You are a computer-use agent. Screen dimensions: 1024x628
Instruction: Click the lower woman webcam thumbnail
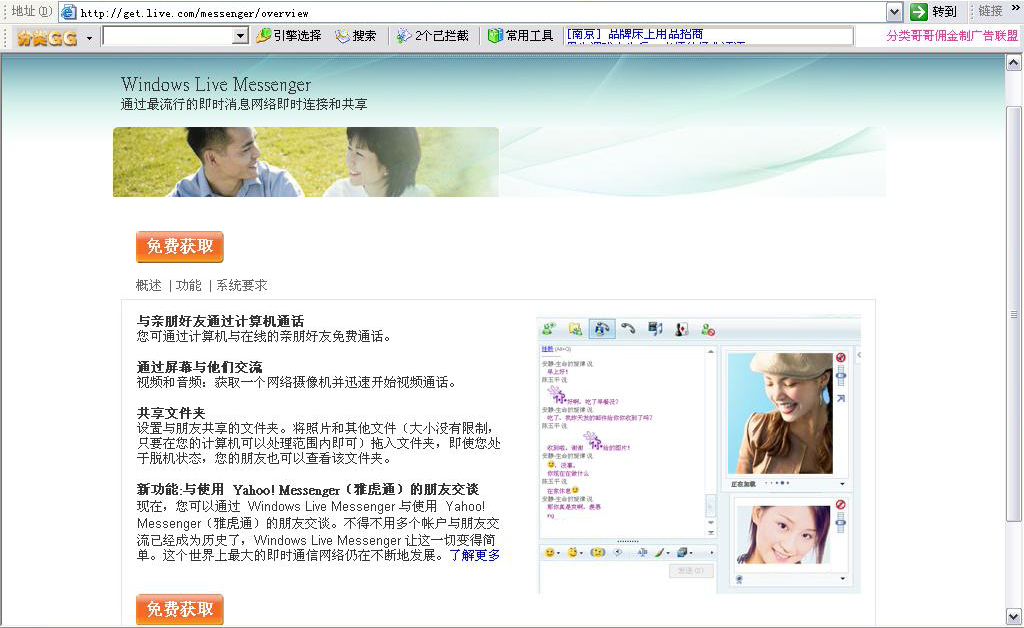(783, 535)
